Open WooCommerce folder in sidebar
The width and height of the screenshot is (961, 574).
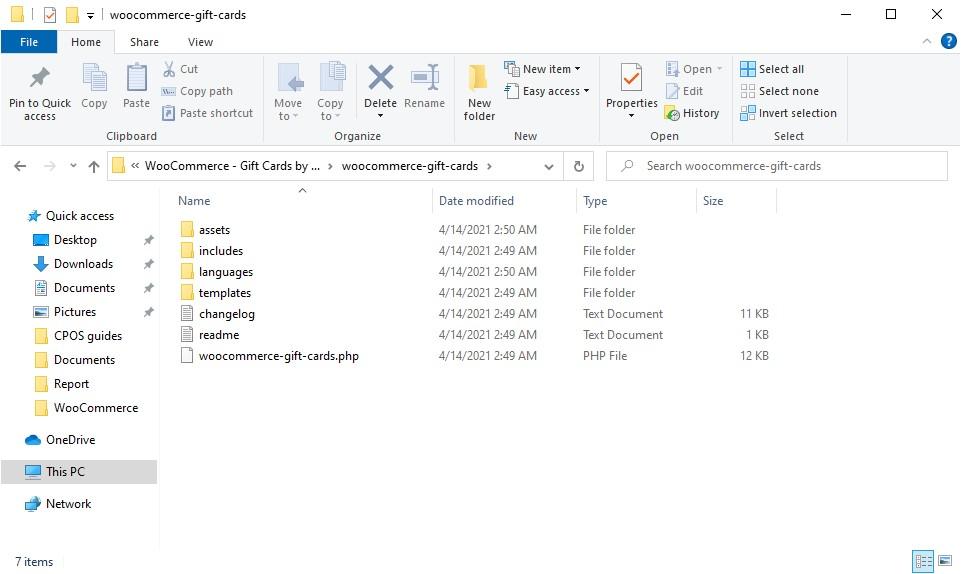96,408
